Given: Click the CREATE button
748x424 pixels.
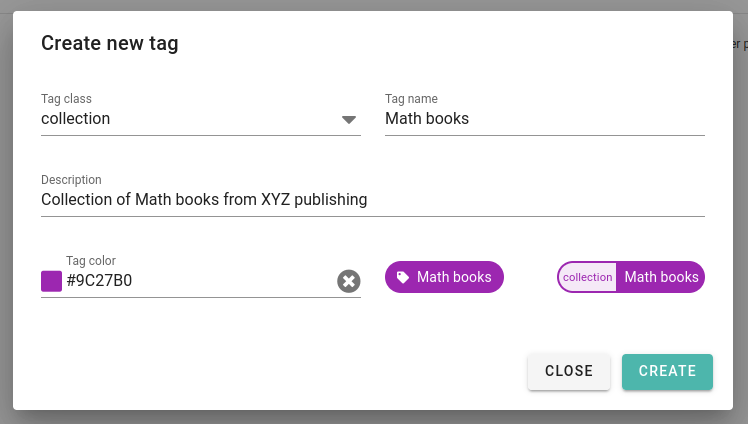Looking at the screenshot, I should coord(667,372).
